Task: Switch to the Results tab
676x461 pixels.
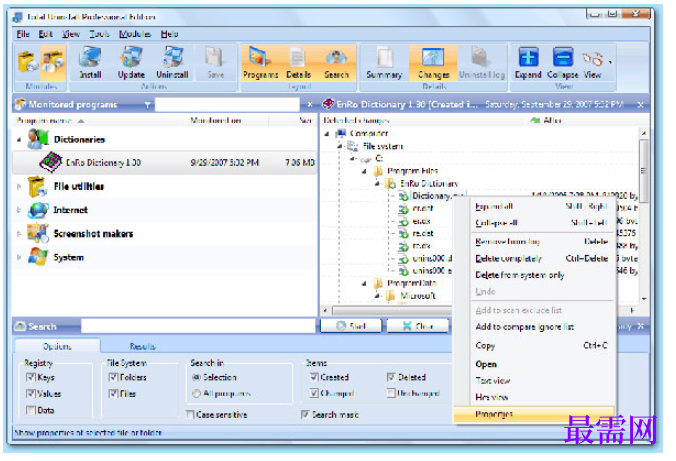Action: (142, 346)
